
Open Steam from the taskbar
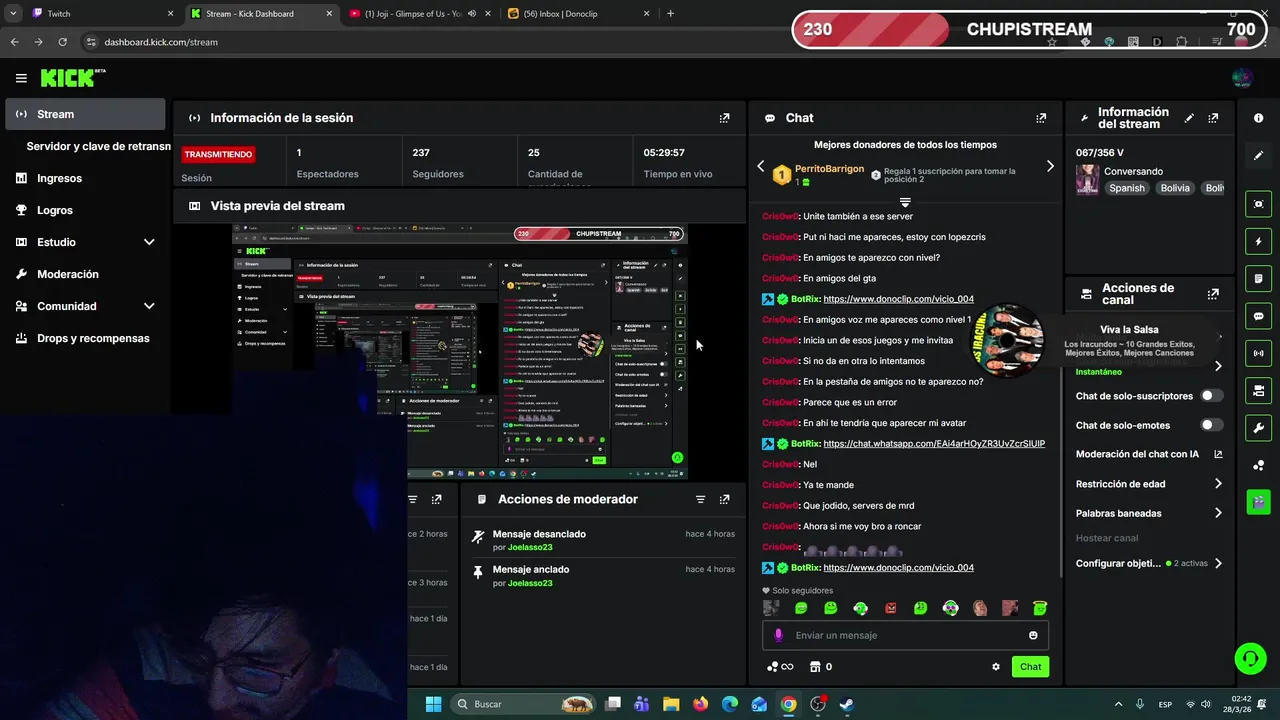coord(846,704)
